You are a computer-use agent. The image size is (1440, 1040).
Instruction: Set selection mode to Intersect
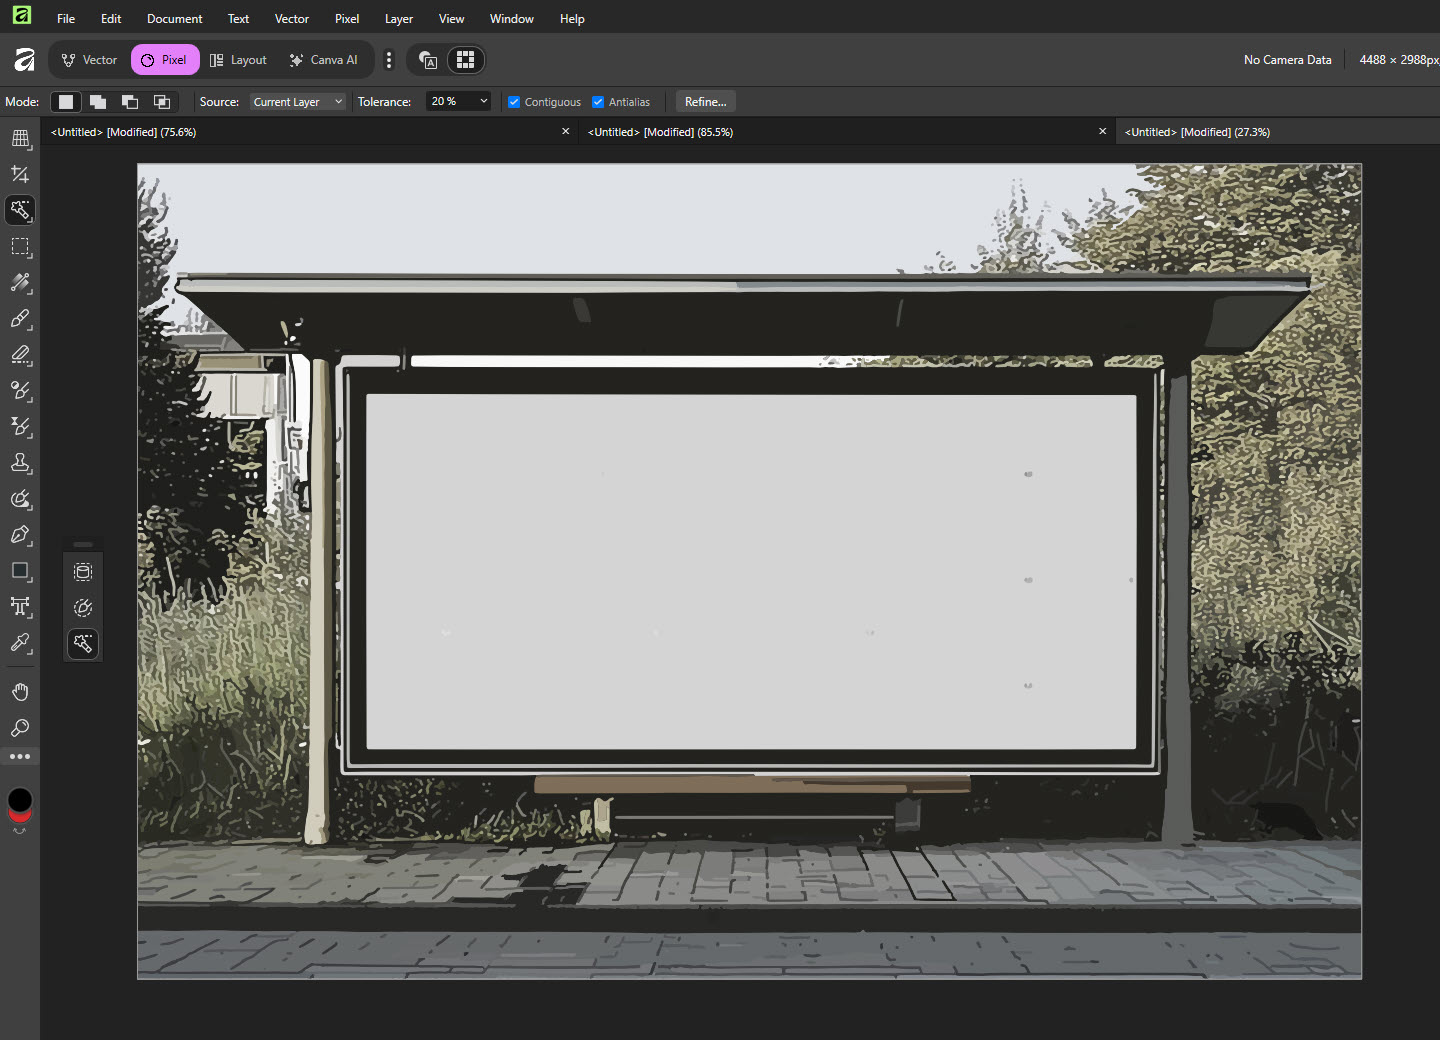162,102
